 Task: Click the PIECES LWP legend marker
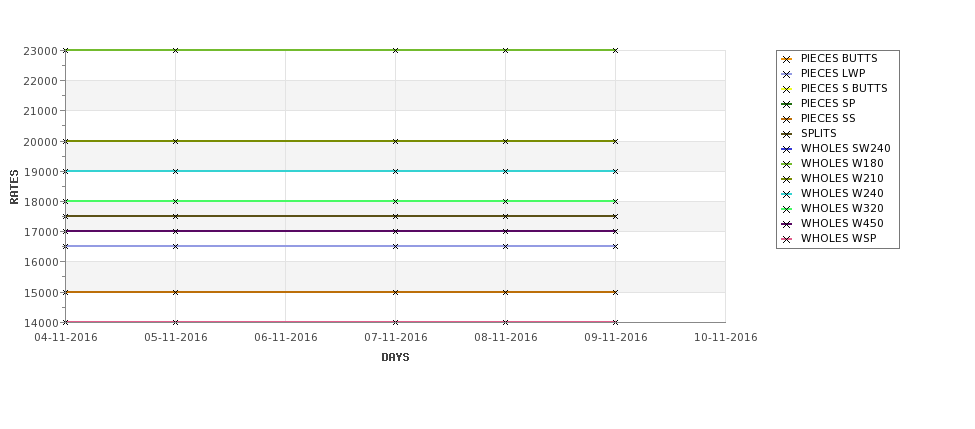point(787,74)
